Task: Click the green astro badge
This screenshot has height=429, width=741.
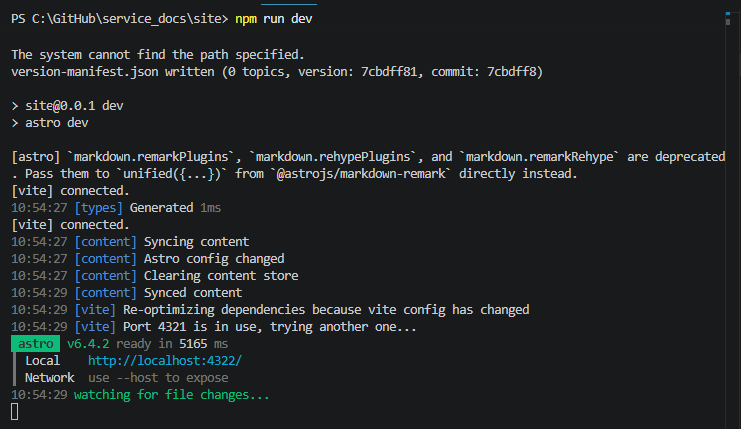Action: 35,343
